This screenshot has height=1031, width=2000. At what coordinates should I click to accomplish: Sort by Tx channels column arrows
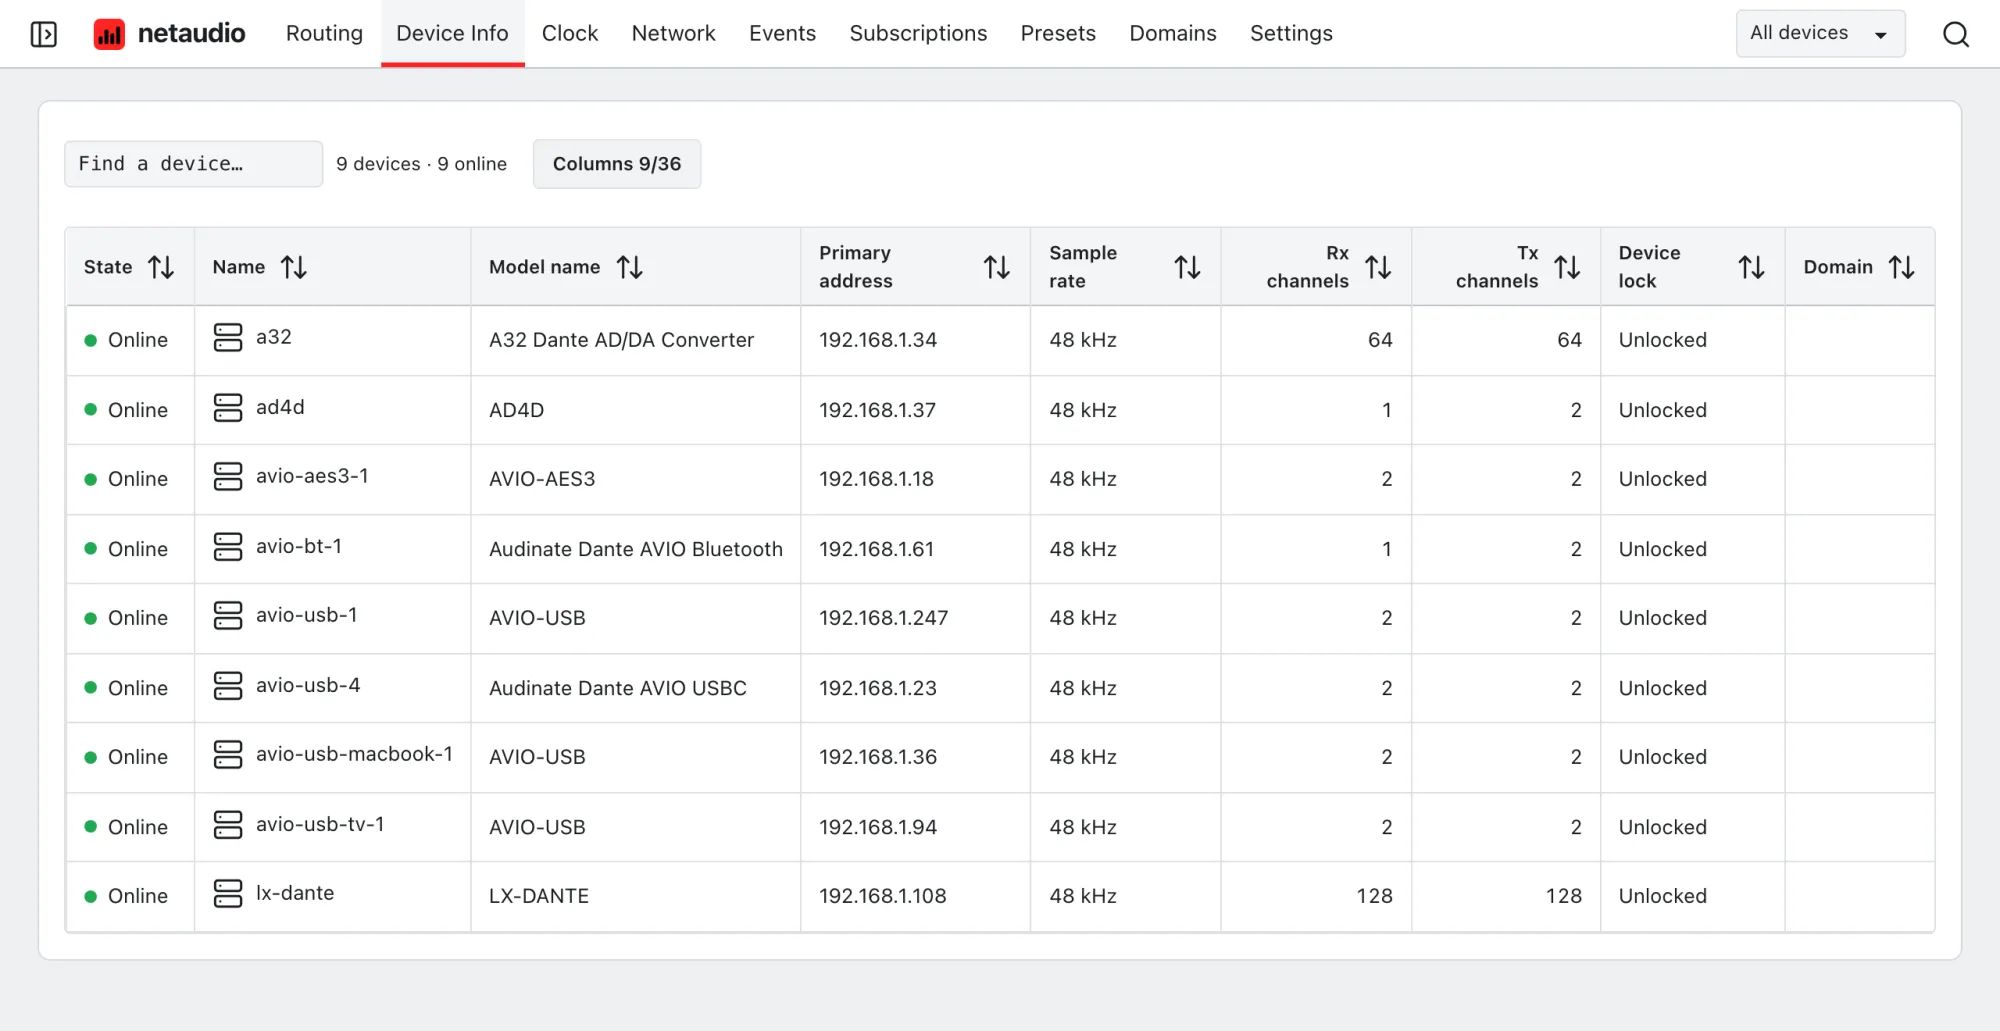coord(1568,267)
